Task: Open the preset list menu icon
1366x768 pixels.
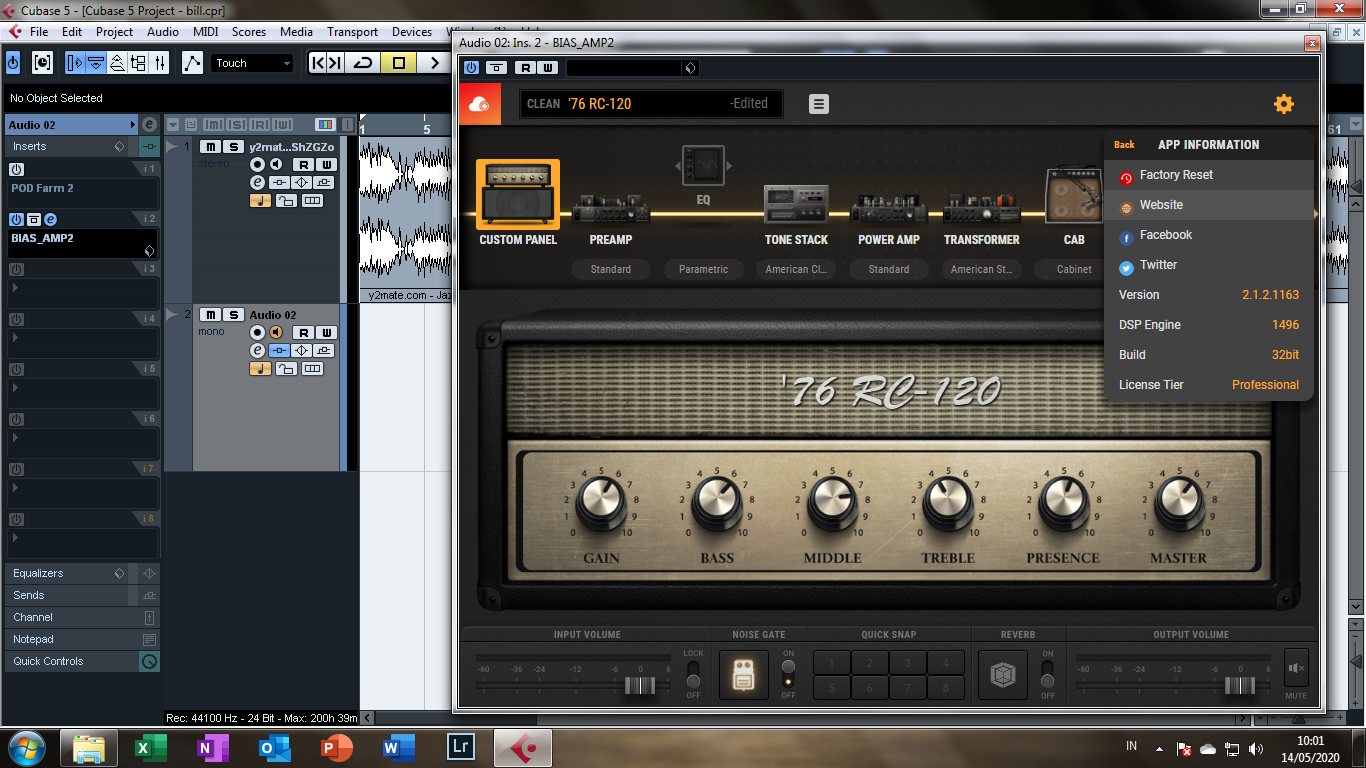Action: [819, 104]
